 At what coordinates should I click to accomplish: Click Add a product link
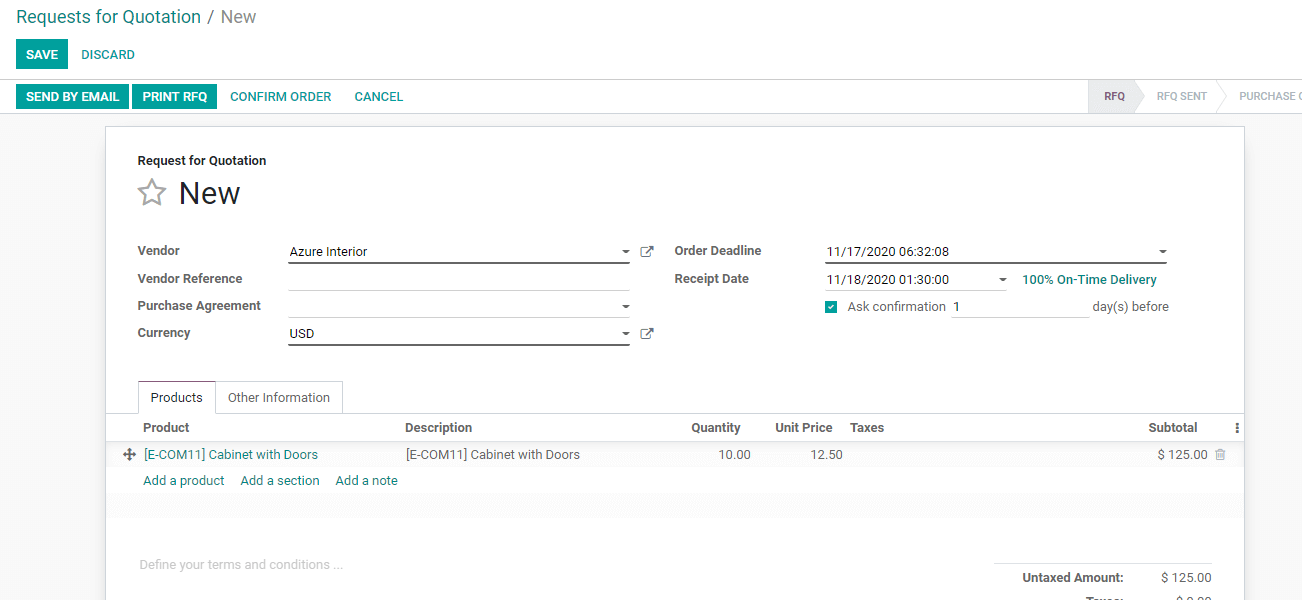[x=184, y=481]
